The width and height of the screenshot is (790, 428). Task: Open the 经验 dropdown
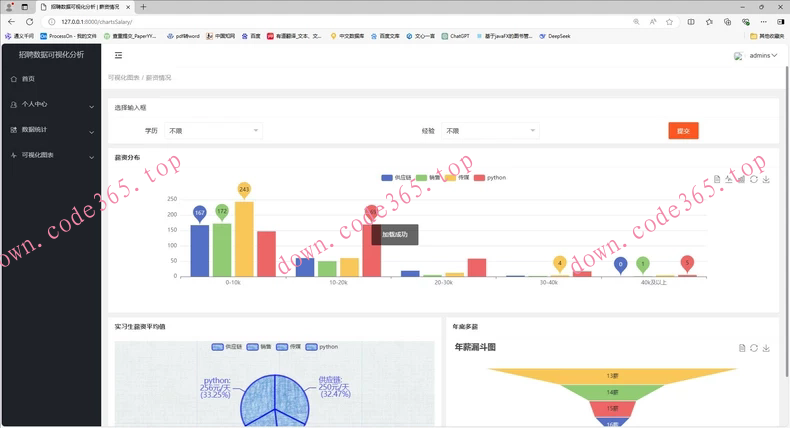pos(490,131)
